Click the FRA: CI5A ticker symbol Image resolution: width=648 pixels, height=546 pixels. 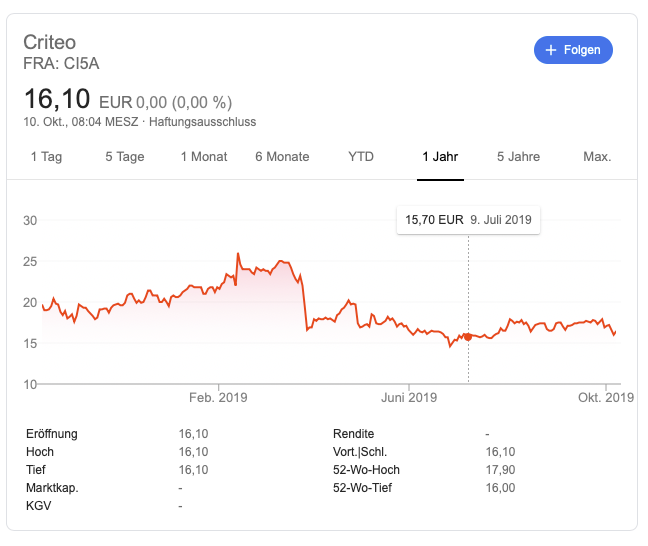pos(61,64)
